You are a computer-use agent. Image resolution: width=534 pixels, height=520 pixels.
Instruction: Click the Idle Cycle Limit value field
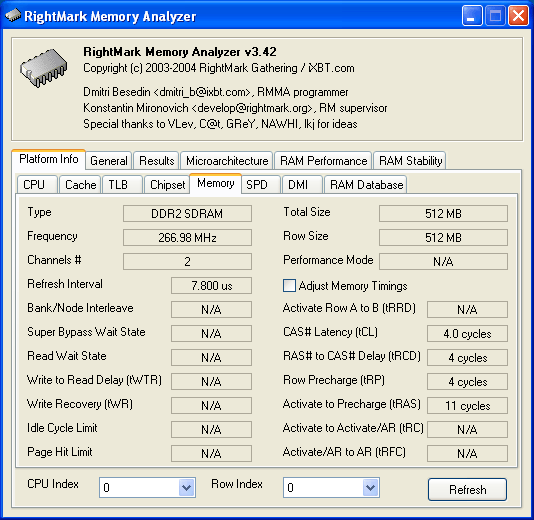pos(211,429)
